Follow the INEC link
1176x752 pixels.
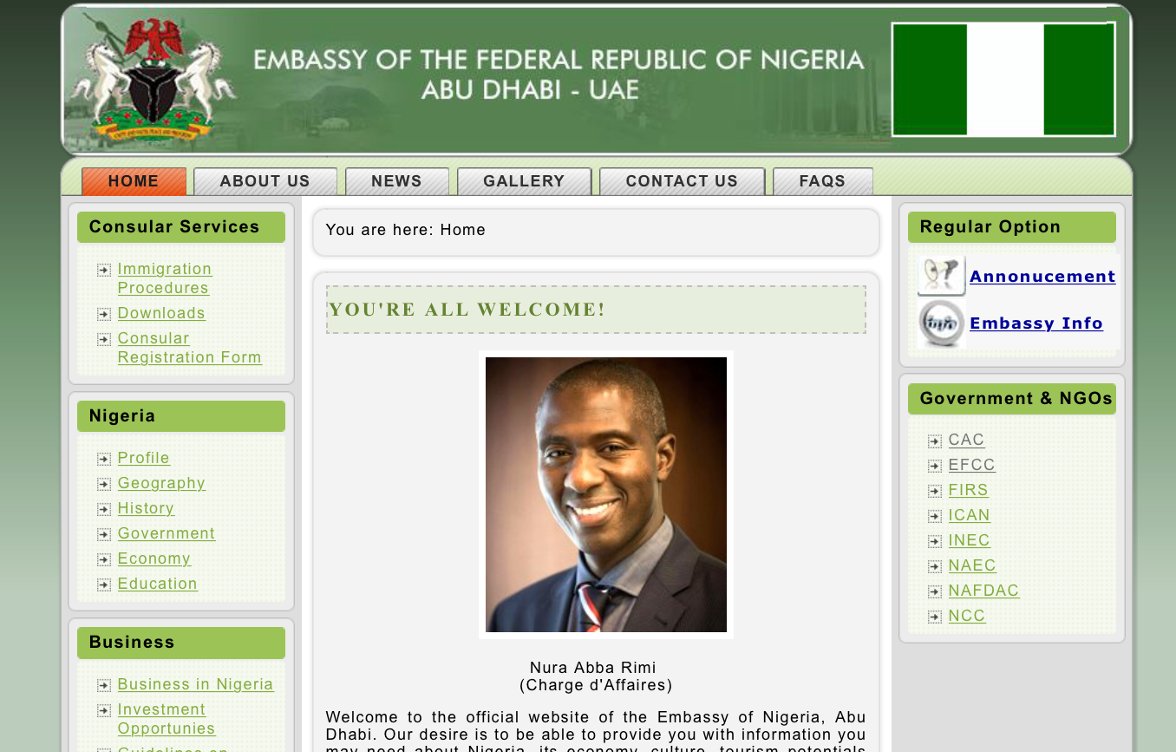click(x=969, y=540)
